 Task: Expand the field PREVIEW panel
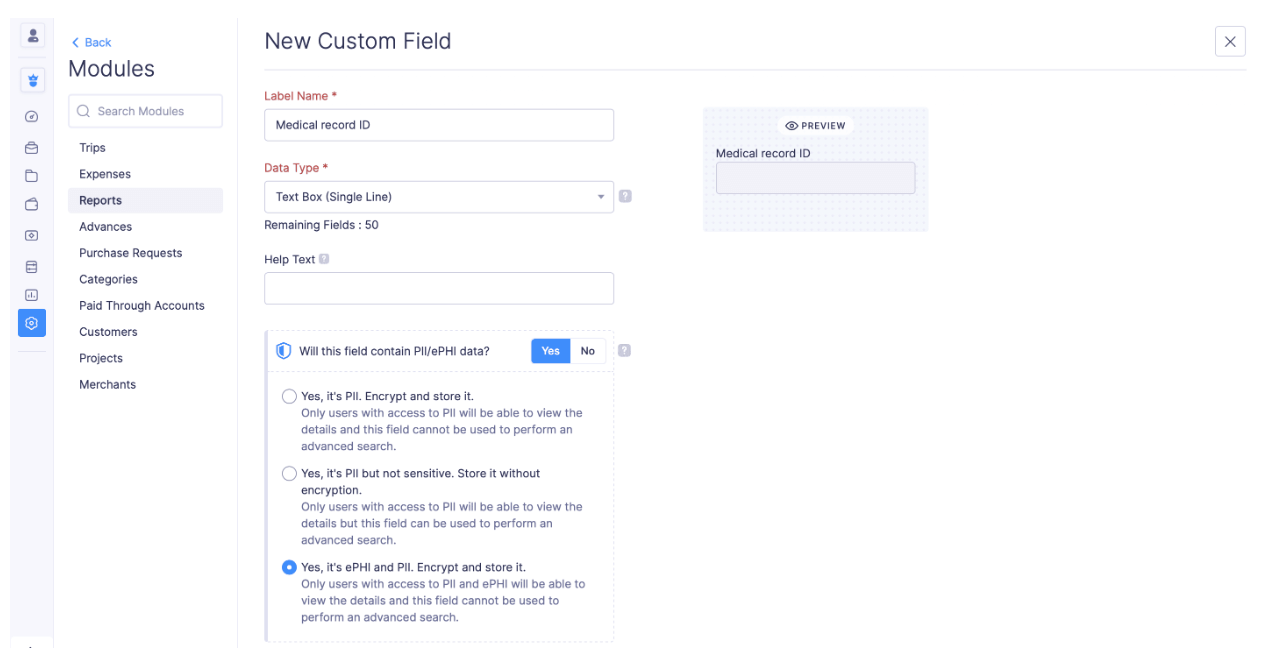click(x=814, y=125)
